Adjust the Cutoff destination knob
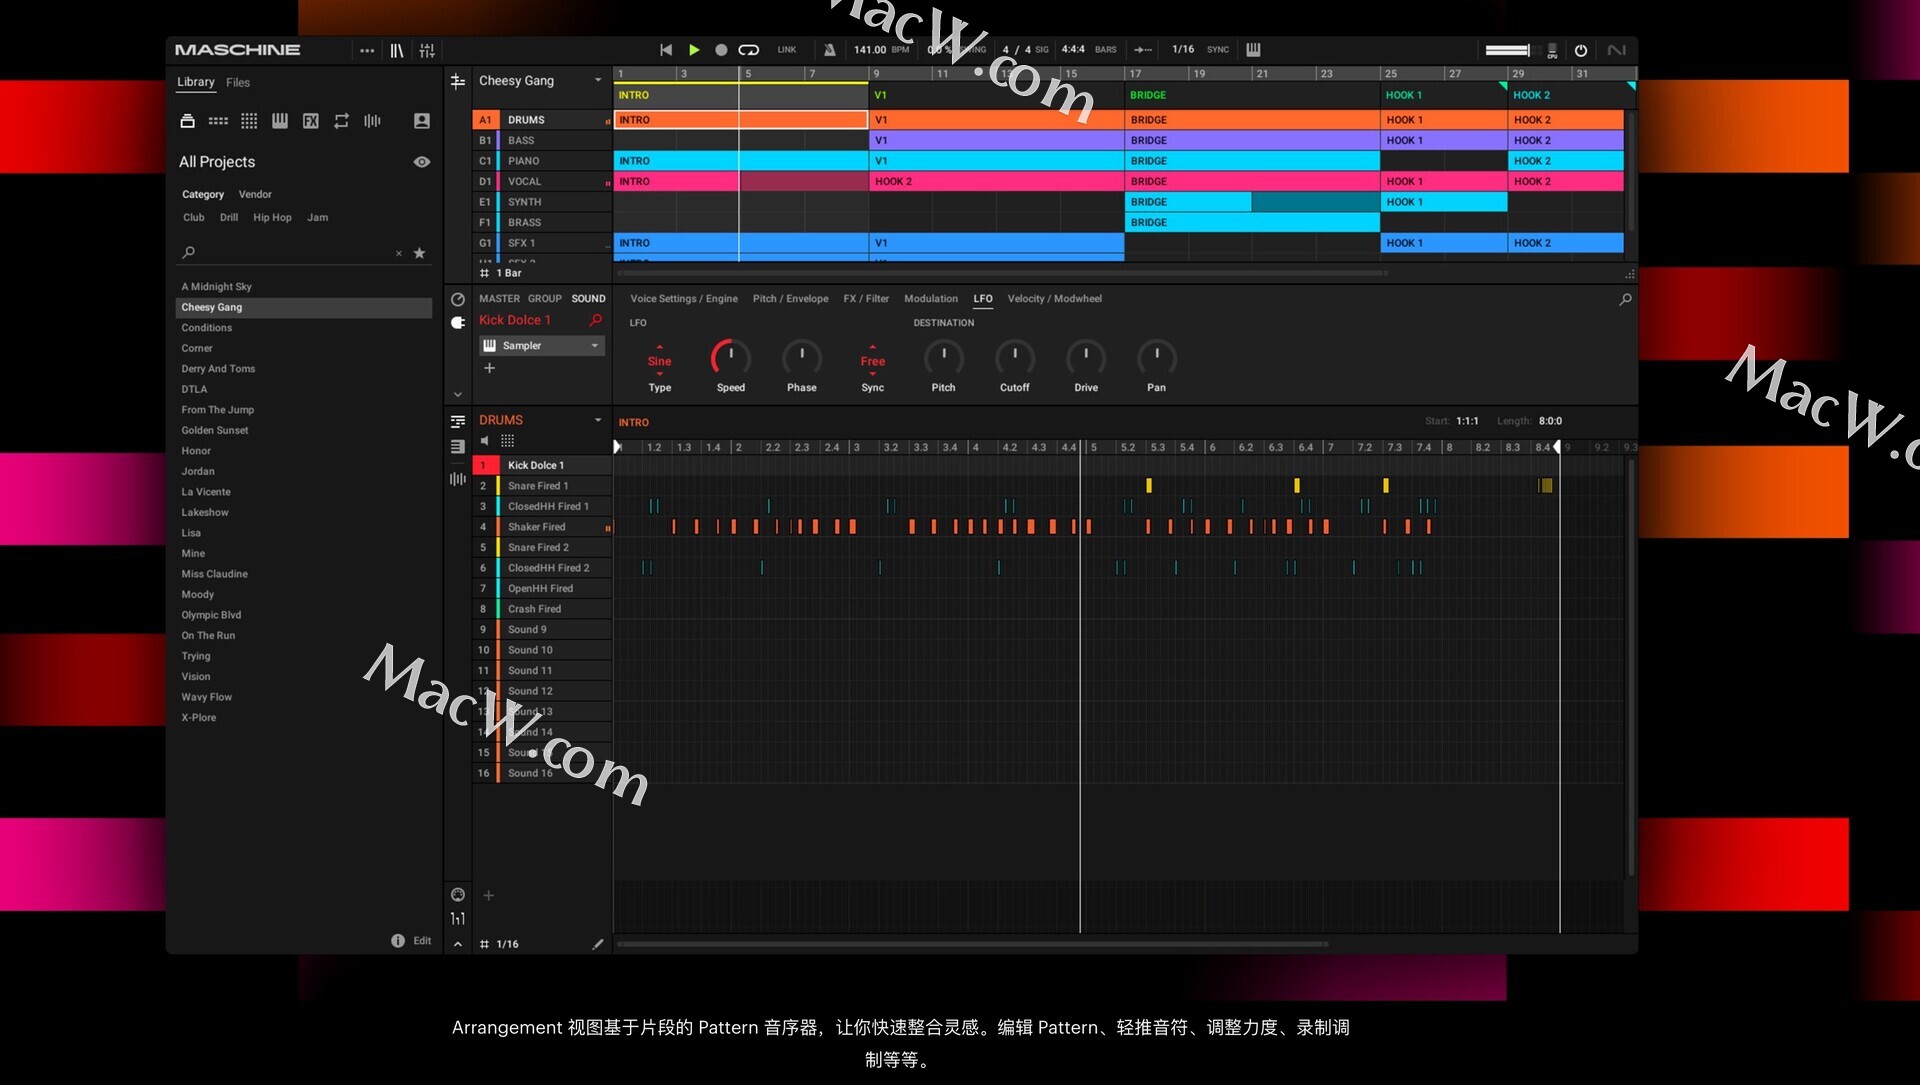This screenshot has height=1085, width=1920. (1015, 358)
